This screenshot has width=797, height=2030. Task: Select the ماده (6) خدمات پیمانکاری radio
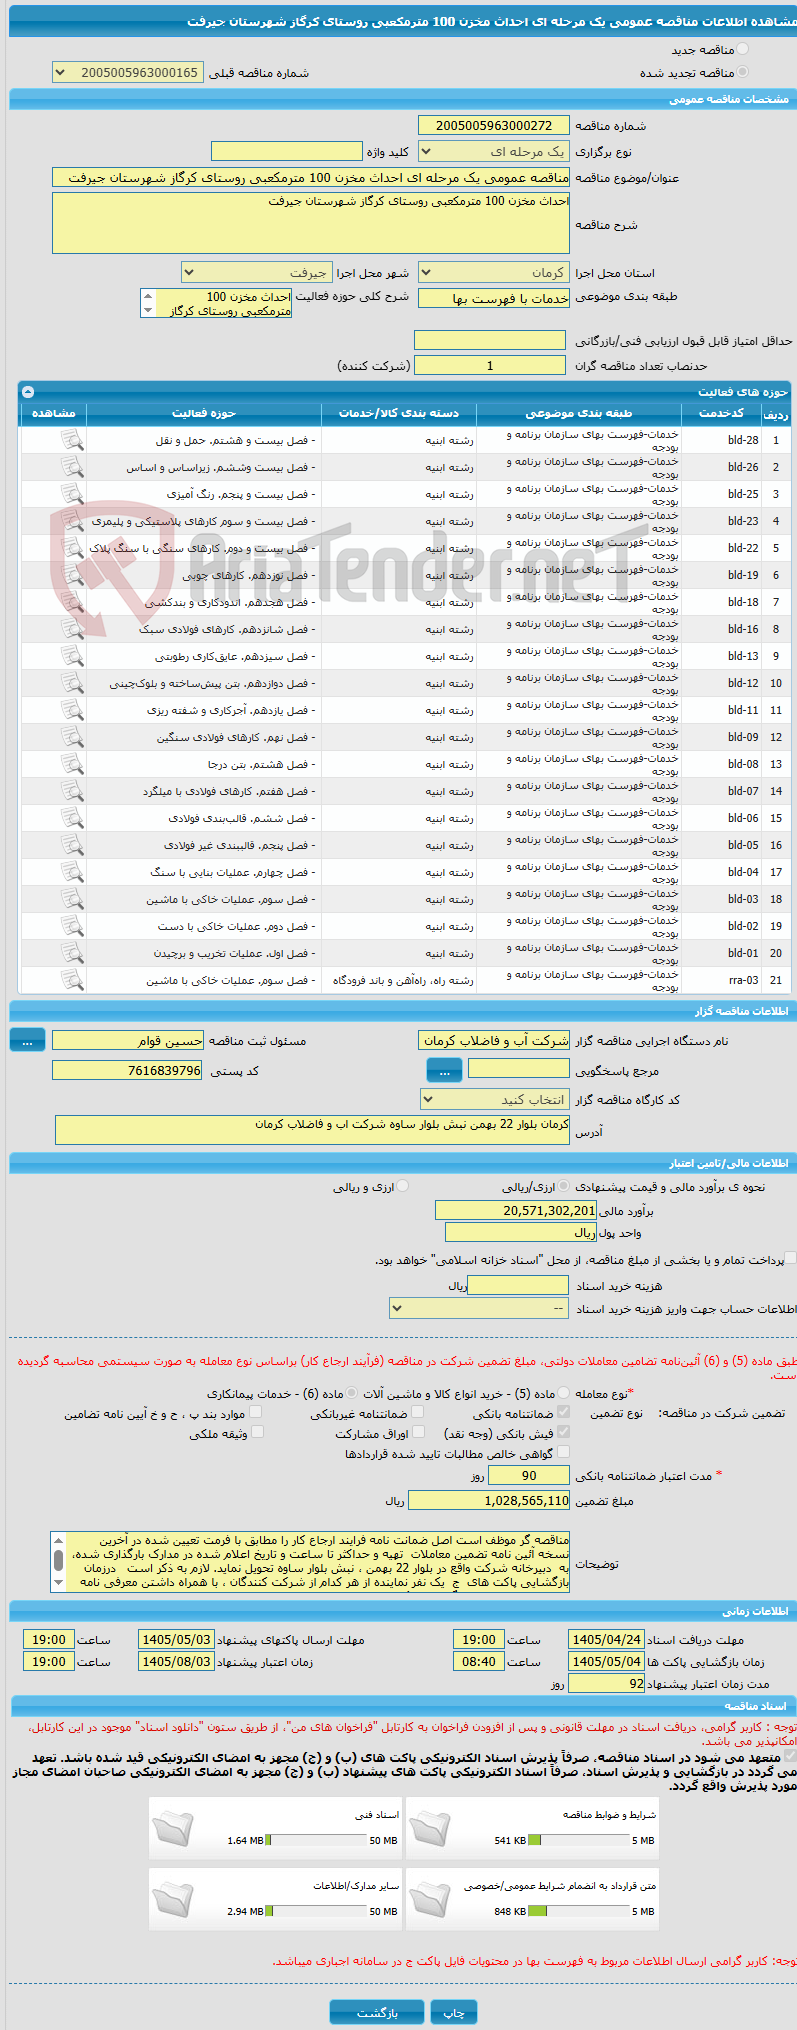click(351, 1392)
